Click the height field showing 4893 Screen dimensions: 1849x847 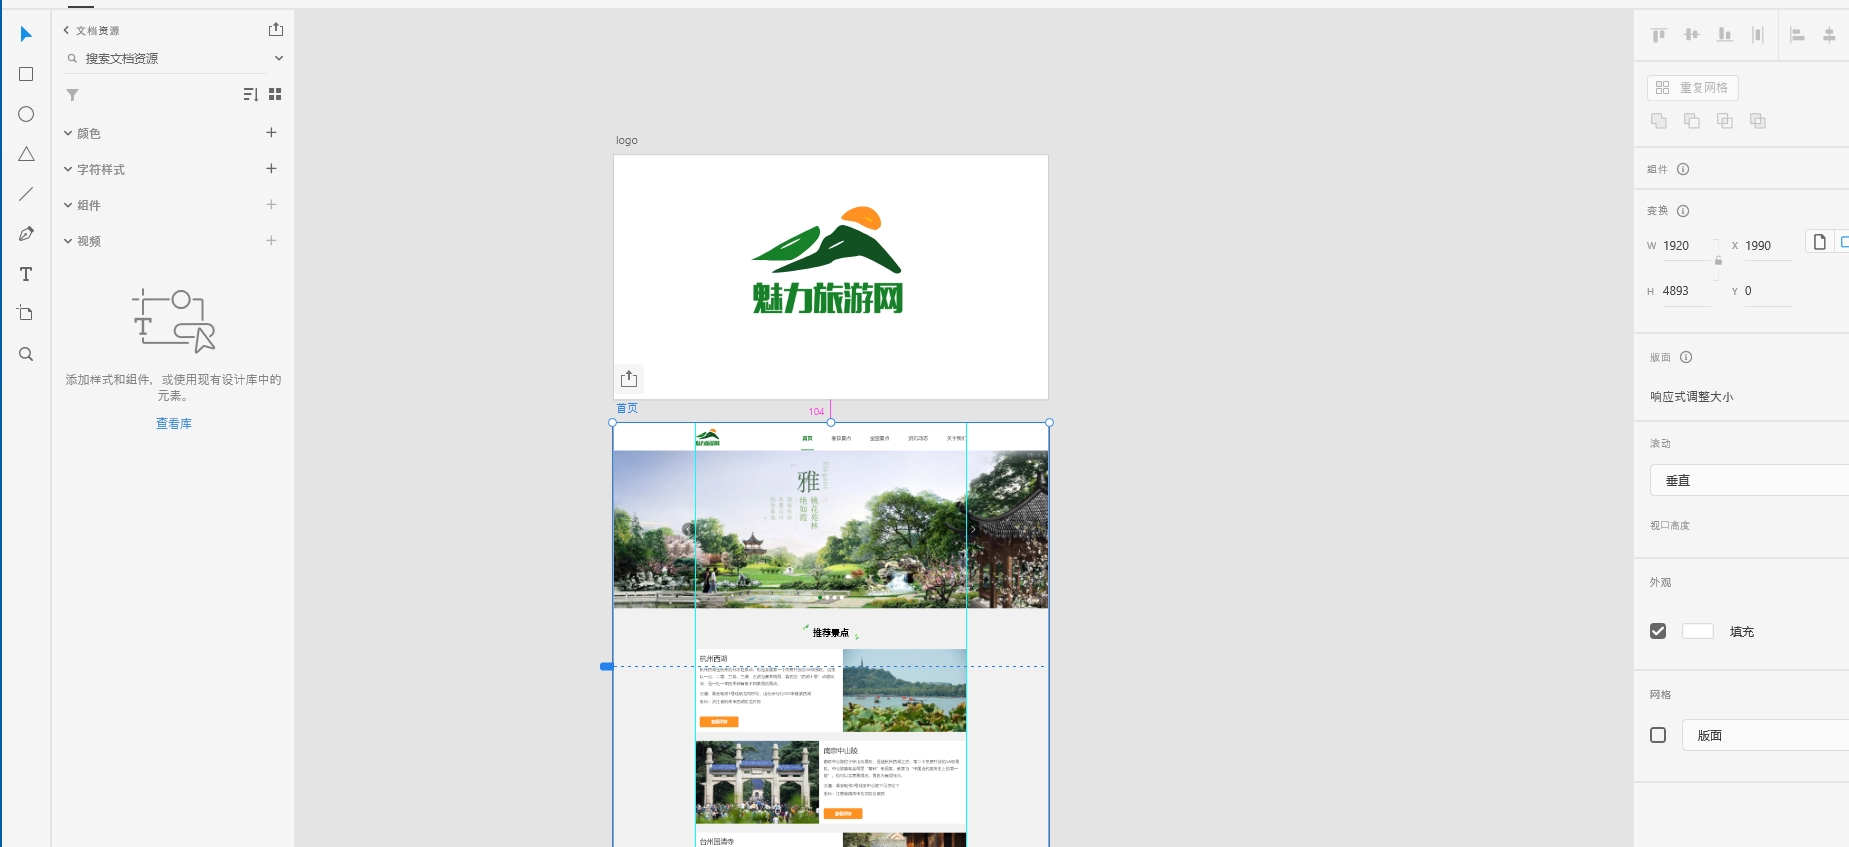point(1687,291)
